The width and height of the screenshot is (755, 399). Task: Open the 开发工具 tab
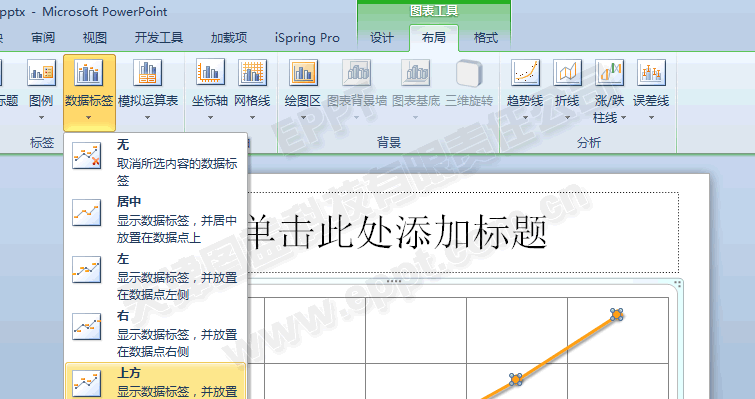pos(158,38)
